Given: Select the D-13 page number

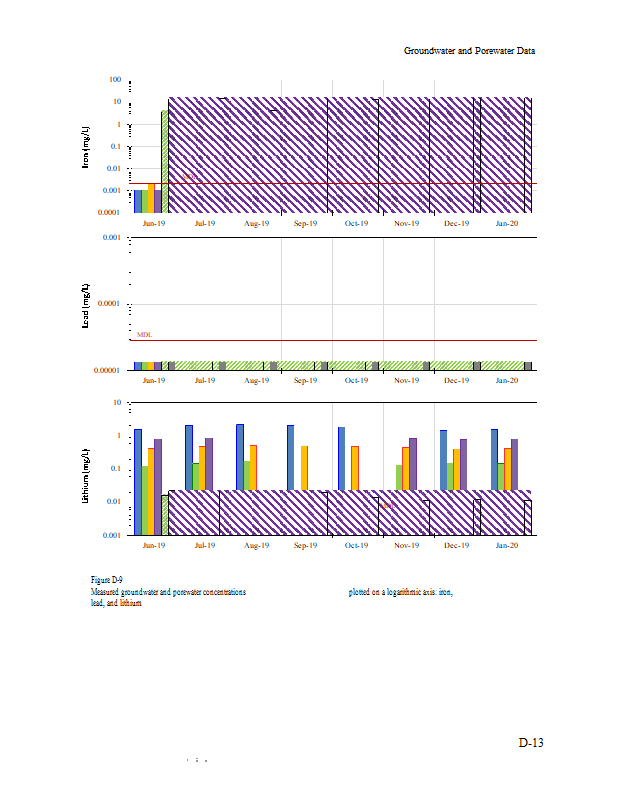Looking at the screenshot, I should 530,743.
